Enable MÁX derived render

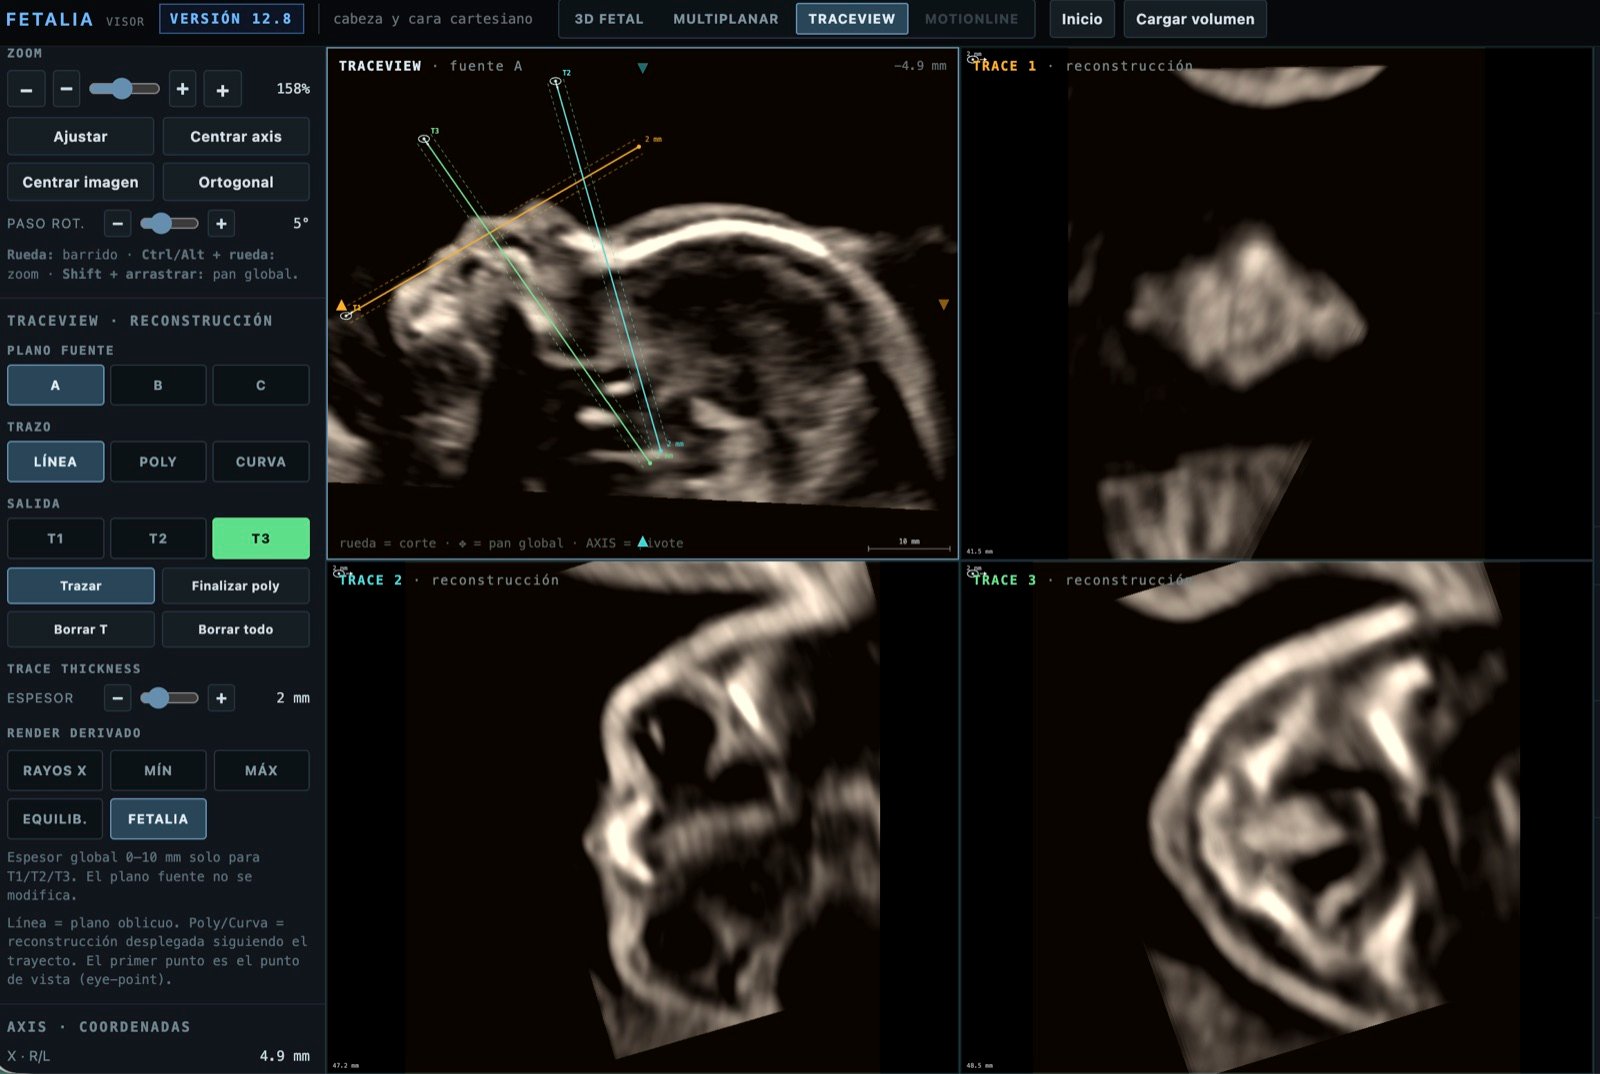coord(261,771)
